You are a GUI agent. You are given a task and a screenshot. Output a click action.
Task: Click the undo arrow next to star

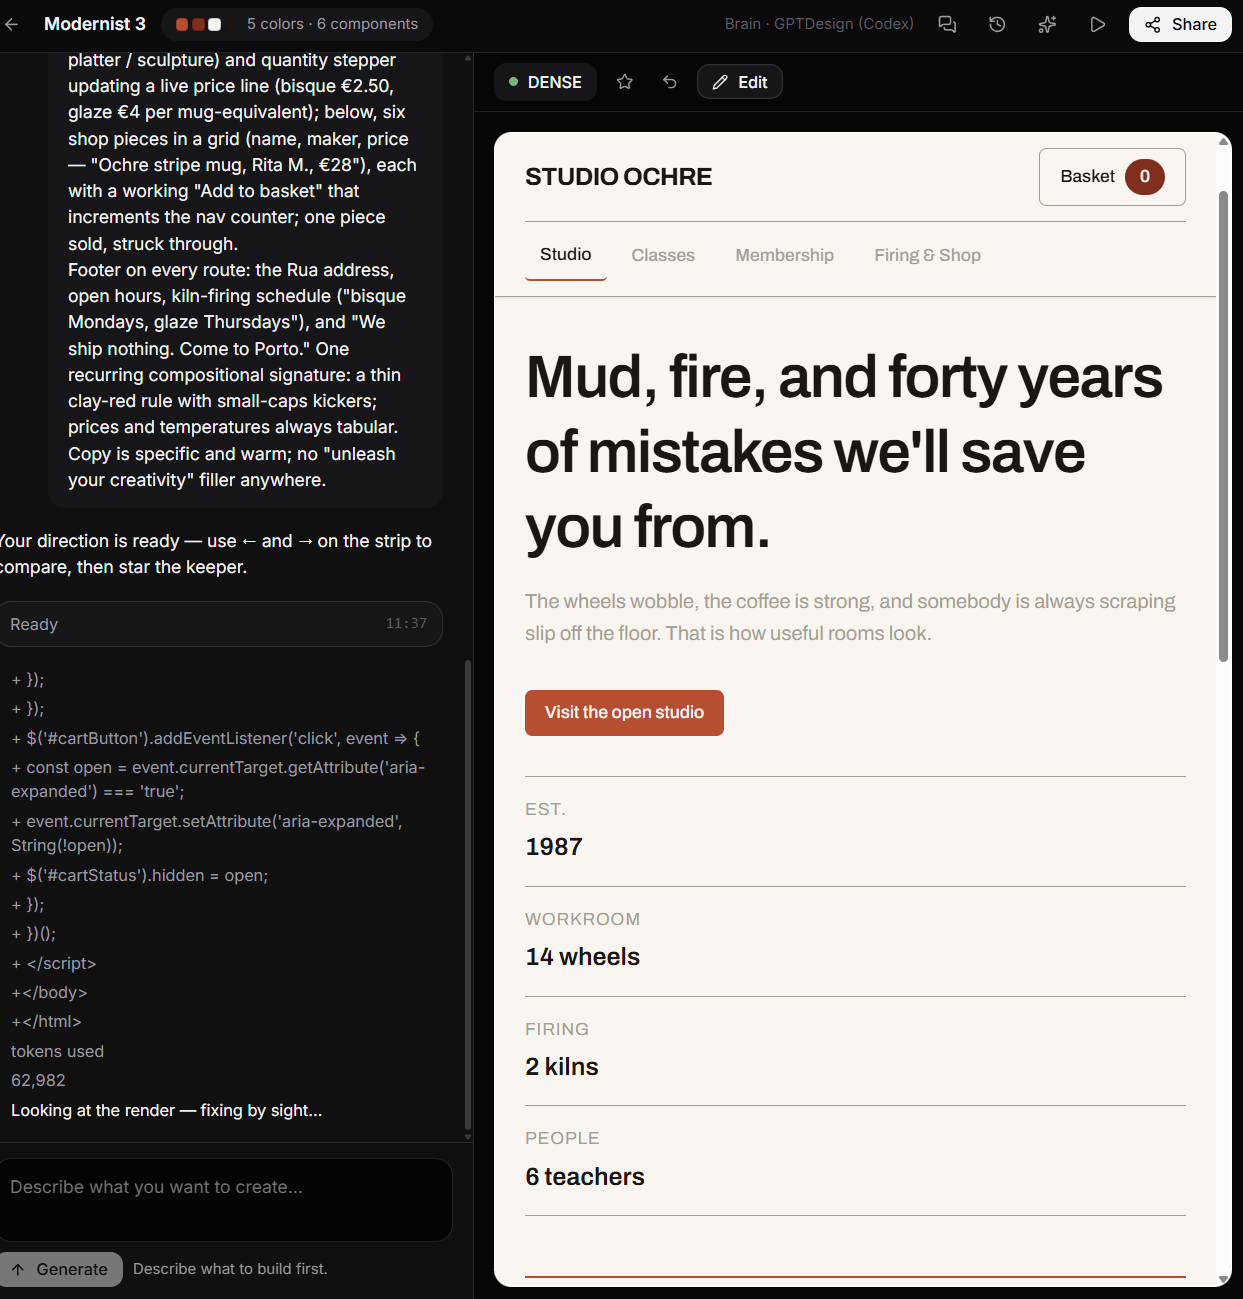[x=670, y=82]
